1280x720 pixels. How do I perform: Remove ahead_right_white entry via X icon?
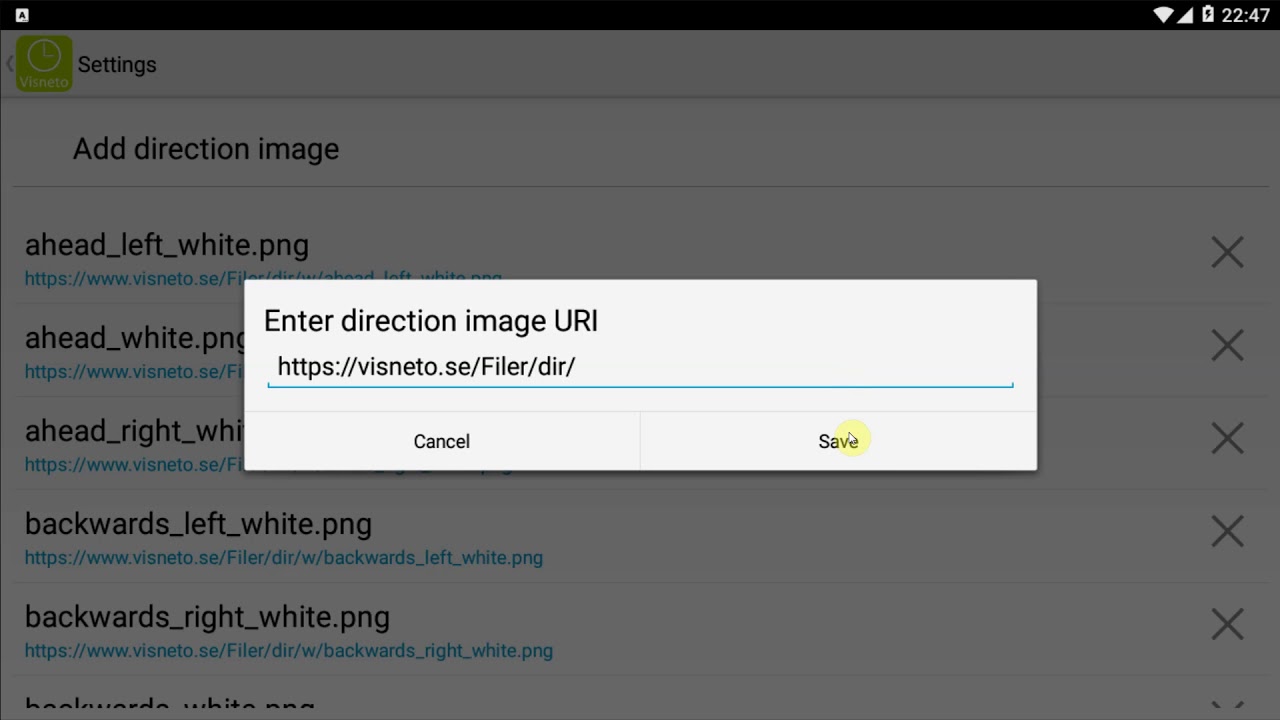click(1227, 438)
